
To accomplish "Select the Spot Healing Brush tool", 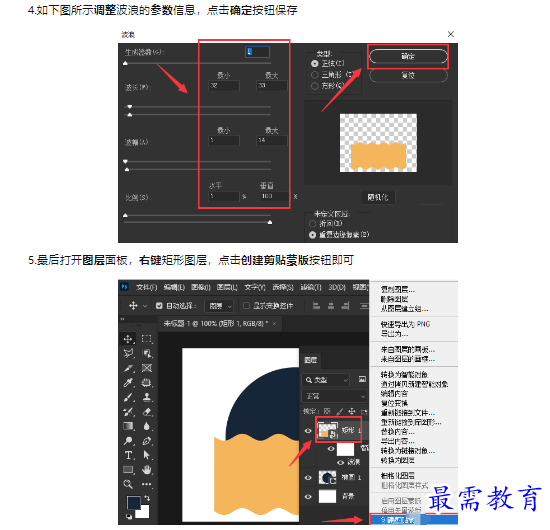I will click(147, 382).
